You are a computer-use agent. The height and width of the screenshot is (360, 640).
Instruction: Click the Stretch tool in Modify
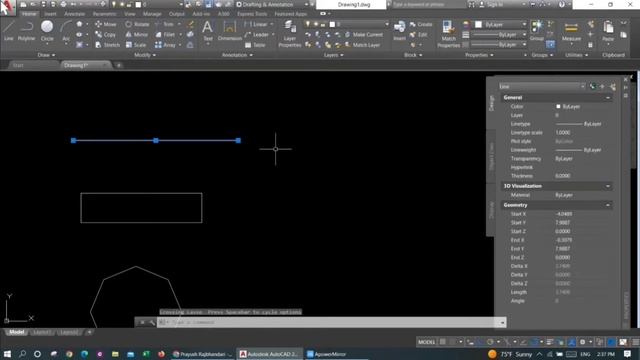(107, 45)
